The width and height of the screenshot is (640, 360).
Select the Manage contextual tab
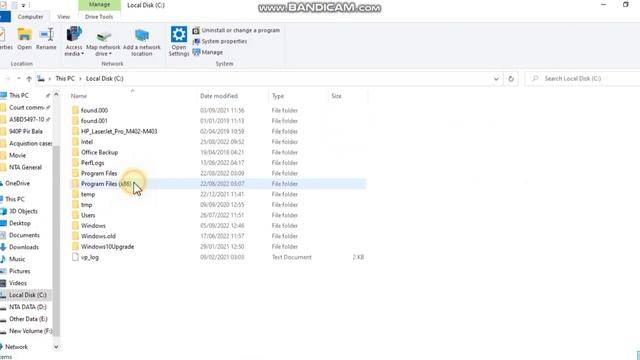tap(100, 4)
